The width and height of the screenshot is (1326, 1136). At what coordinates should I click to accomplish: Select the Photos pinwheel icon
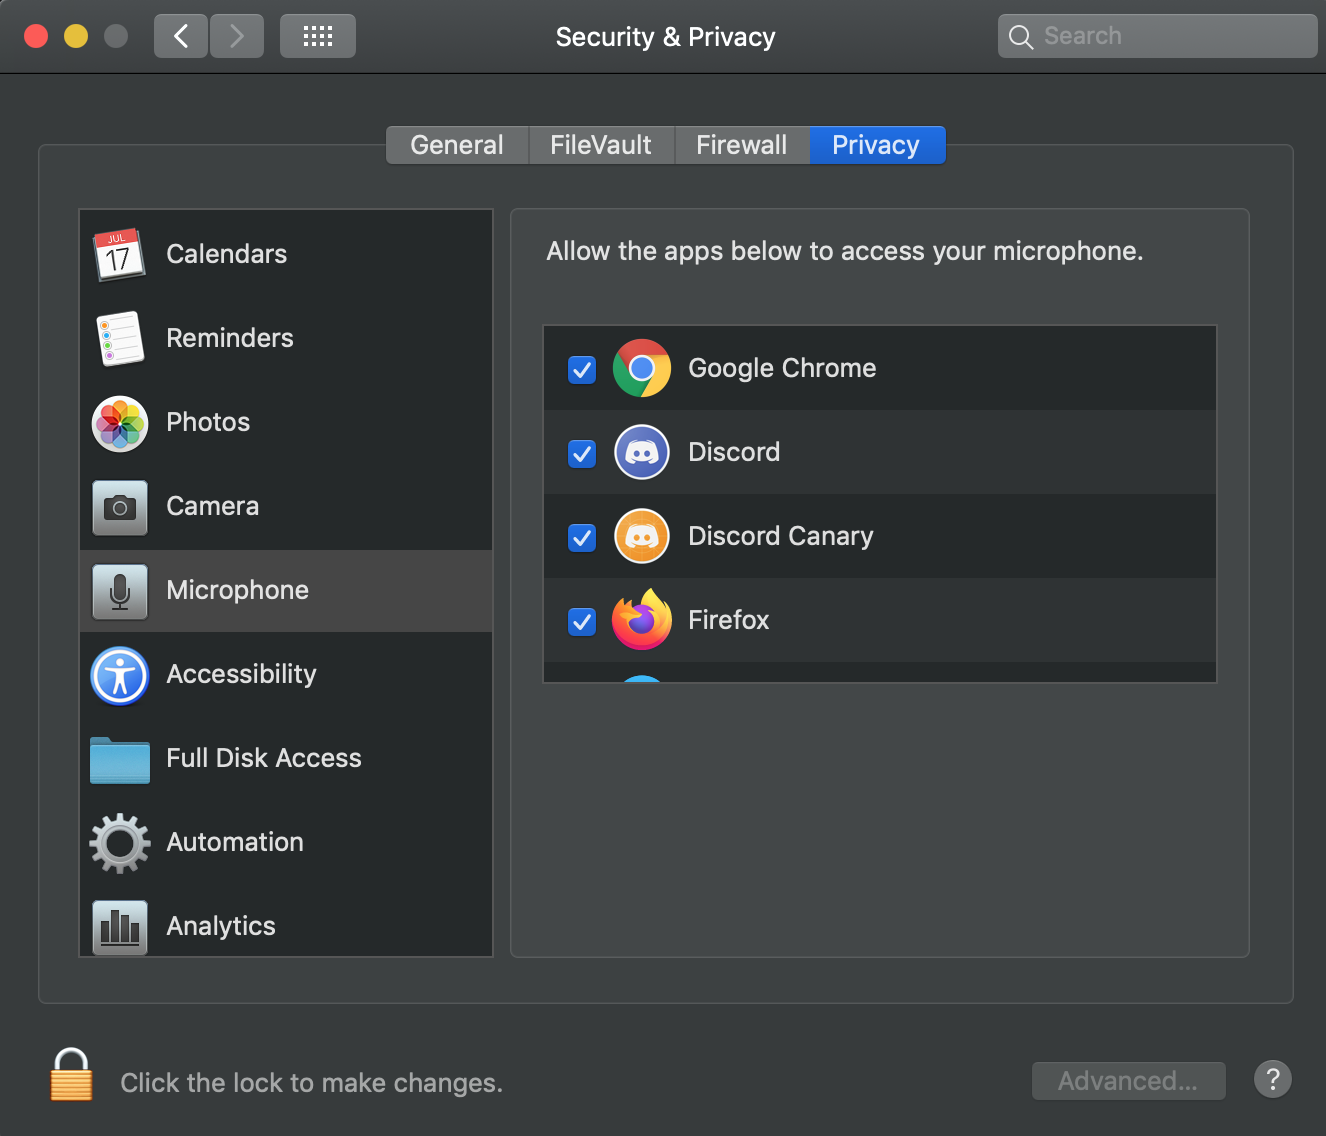(x=120, y=423)
